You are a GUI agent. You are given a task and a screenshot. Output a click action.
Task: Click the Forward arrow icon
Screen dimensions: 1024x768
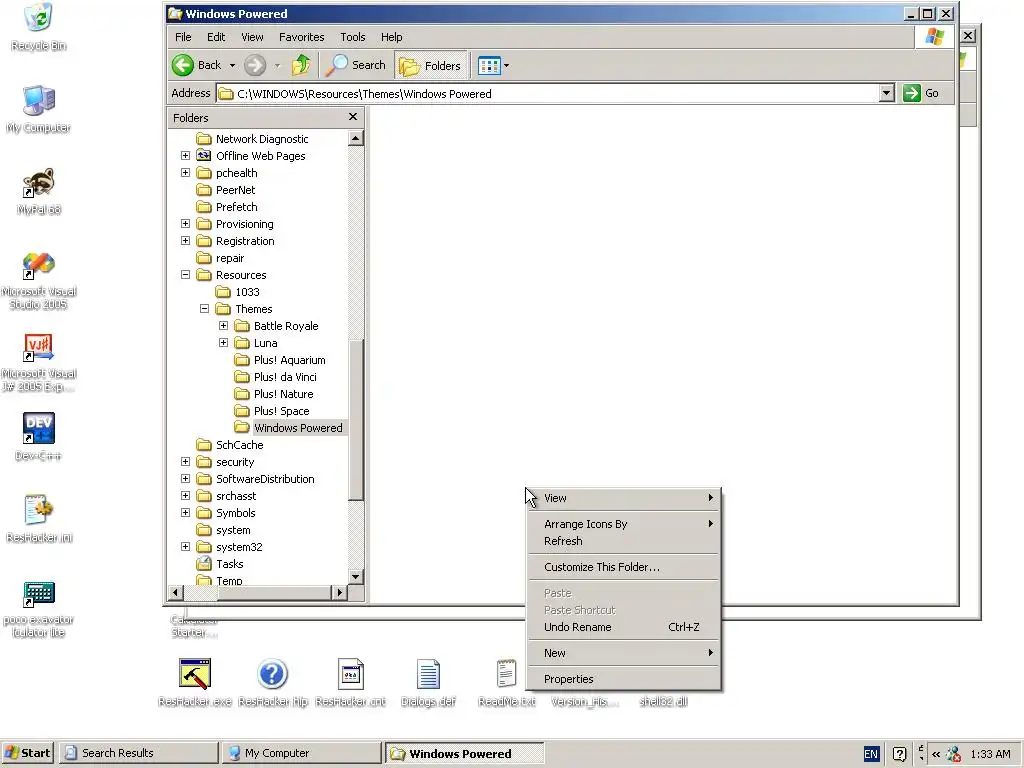tap(255, 65)
